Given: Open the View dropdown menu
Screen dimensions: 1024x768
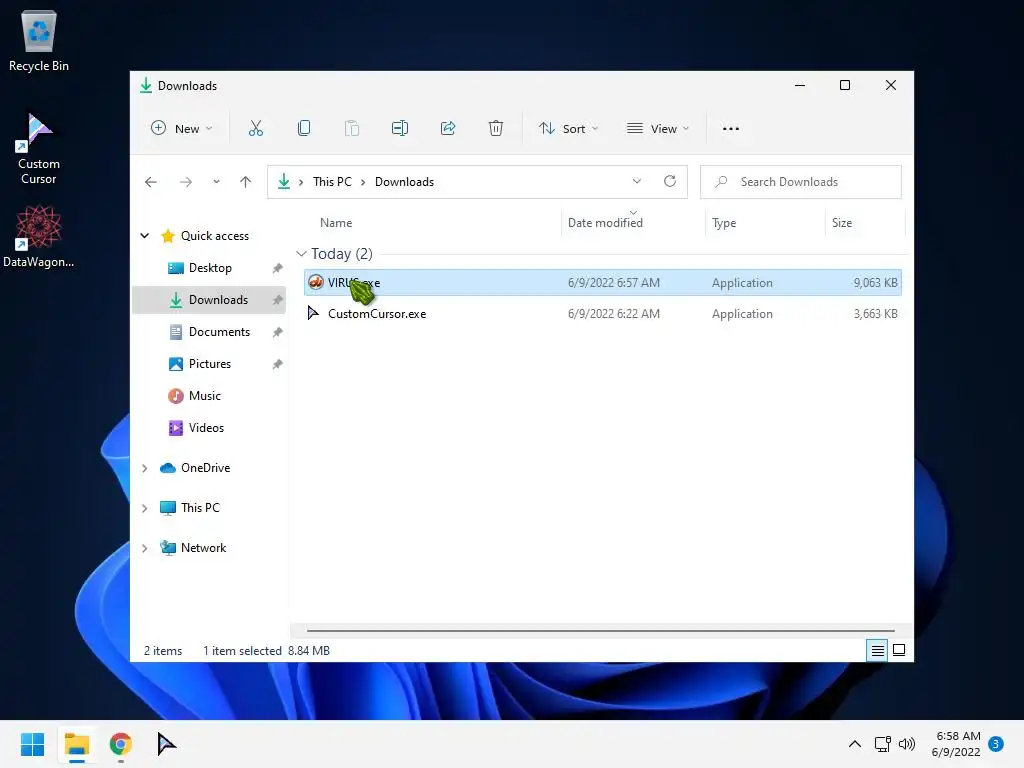Looking at the screenshot, I should [658, 129].
